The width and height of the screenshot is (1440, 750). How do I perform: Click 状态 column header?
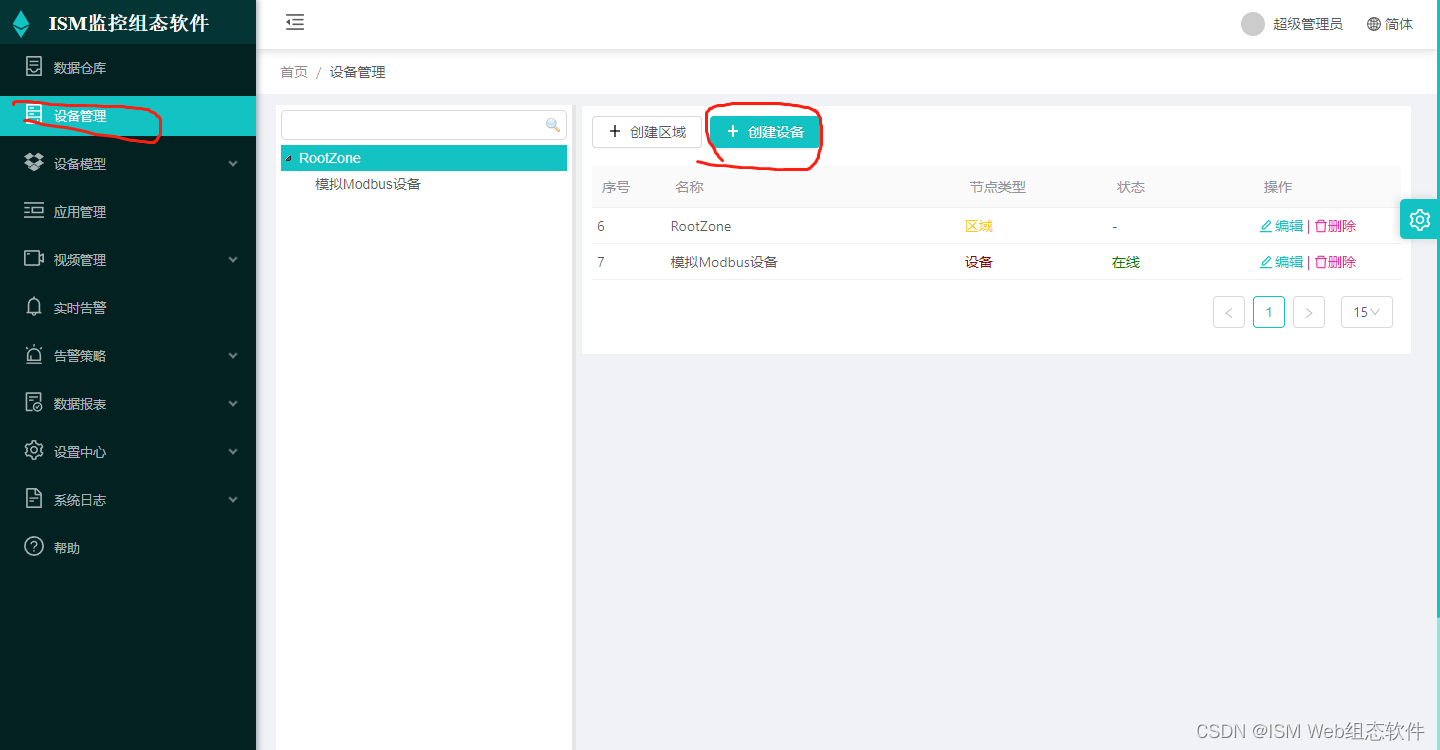click(x=1131, y=187)
